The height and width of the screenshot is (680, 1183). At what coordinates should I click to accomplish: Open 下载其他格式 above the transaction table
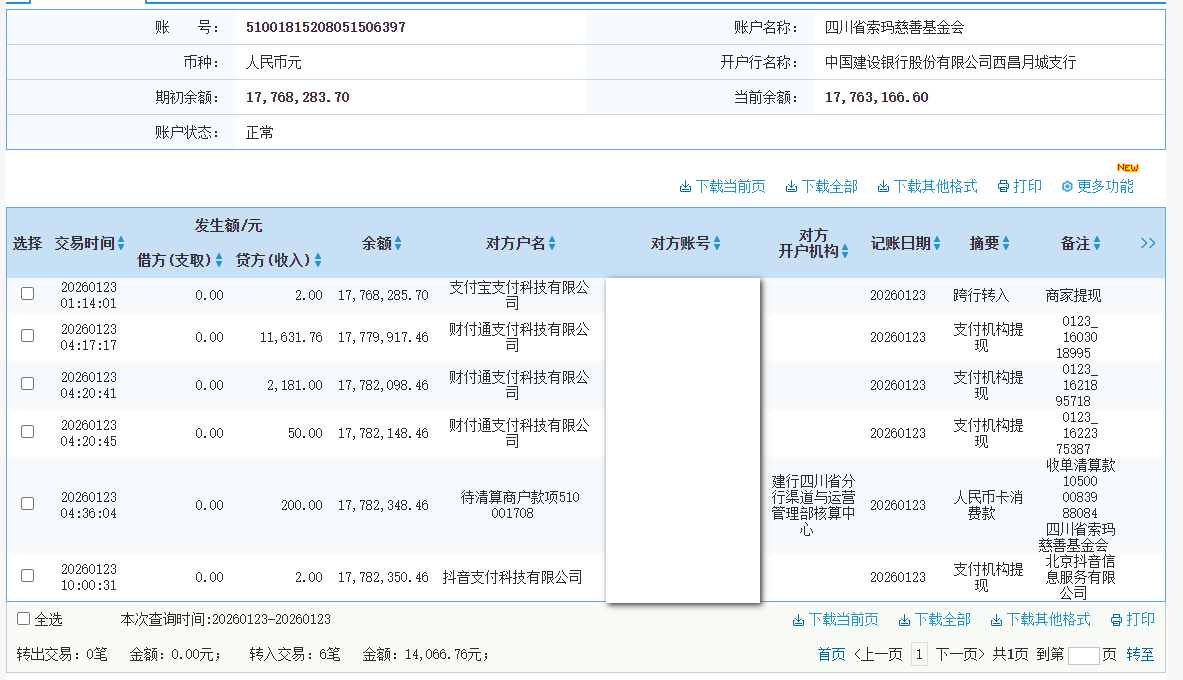coord(929,186)
